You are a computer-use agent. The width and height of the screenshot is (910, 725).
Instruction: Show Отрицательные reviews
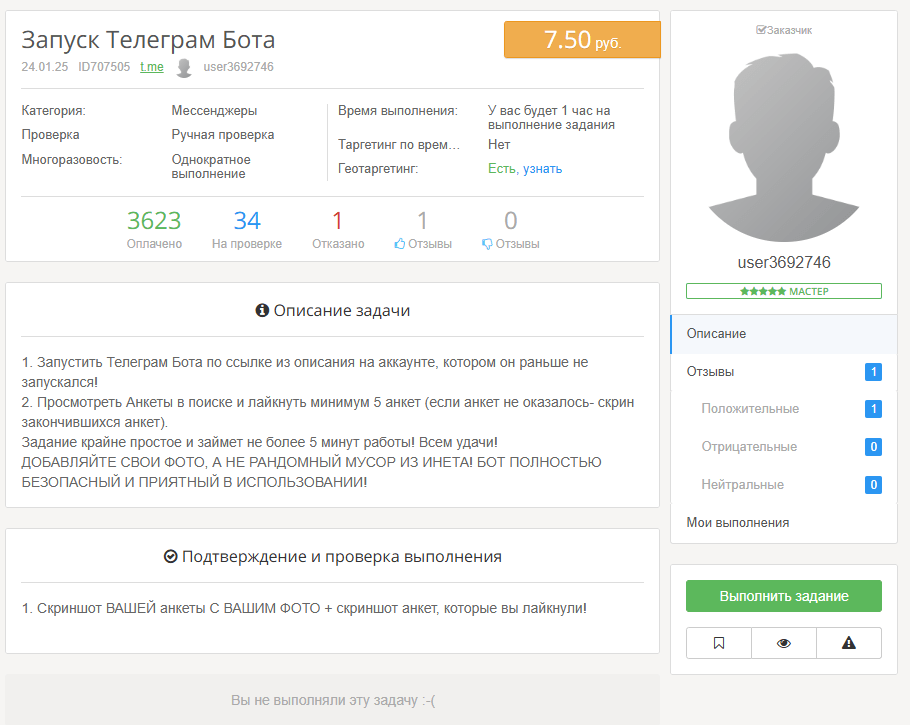coord(783,446)
